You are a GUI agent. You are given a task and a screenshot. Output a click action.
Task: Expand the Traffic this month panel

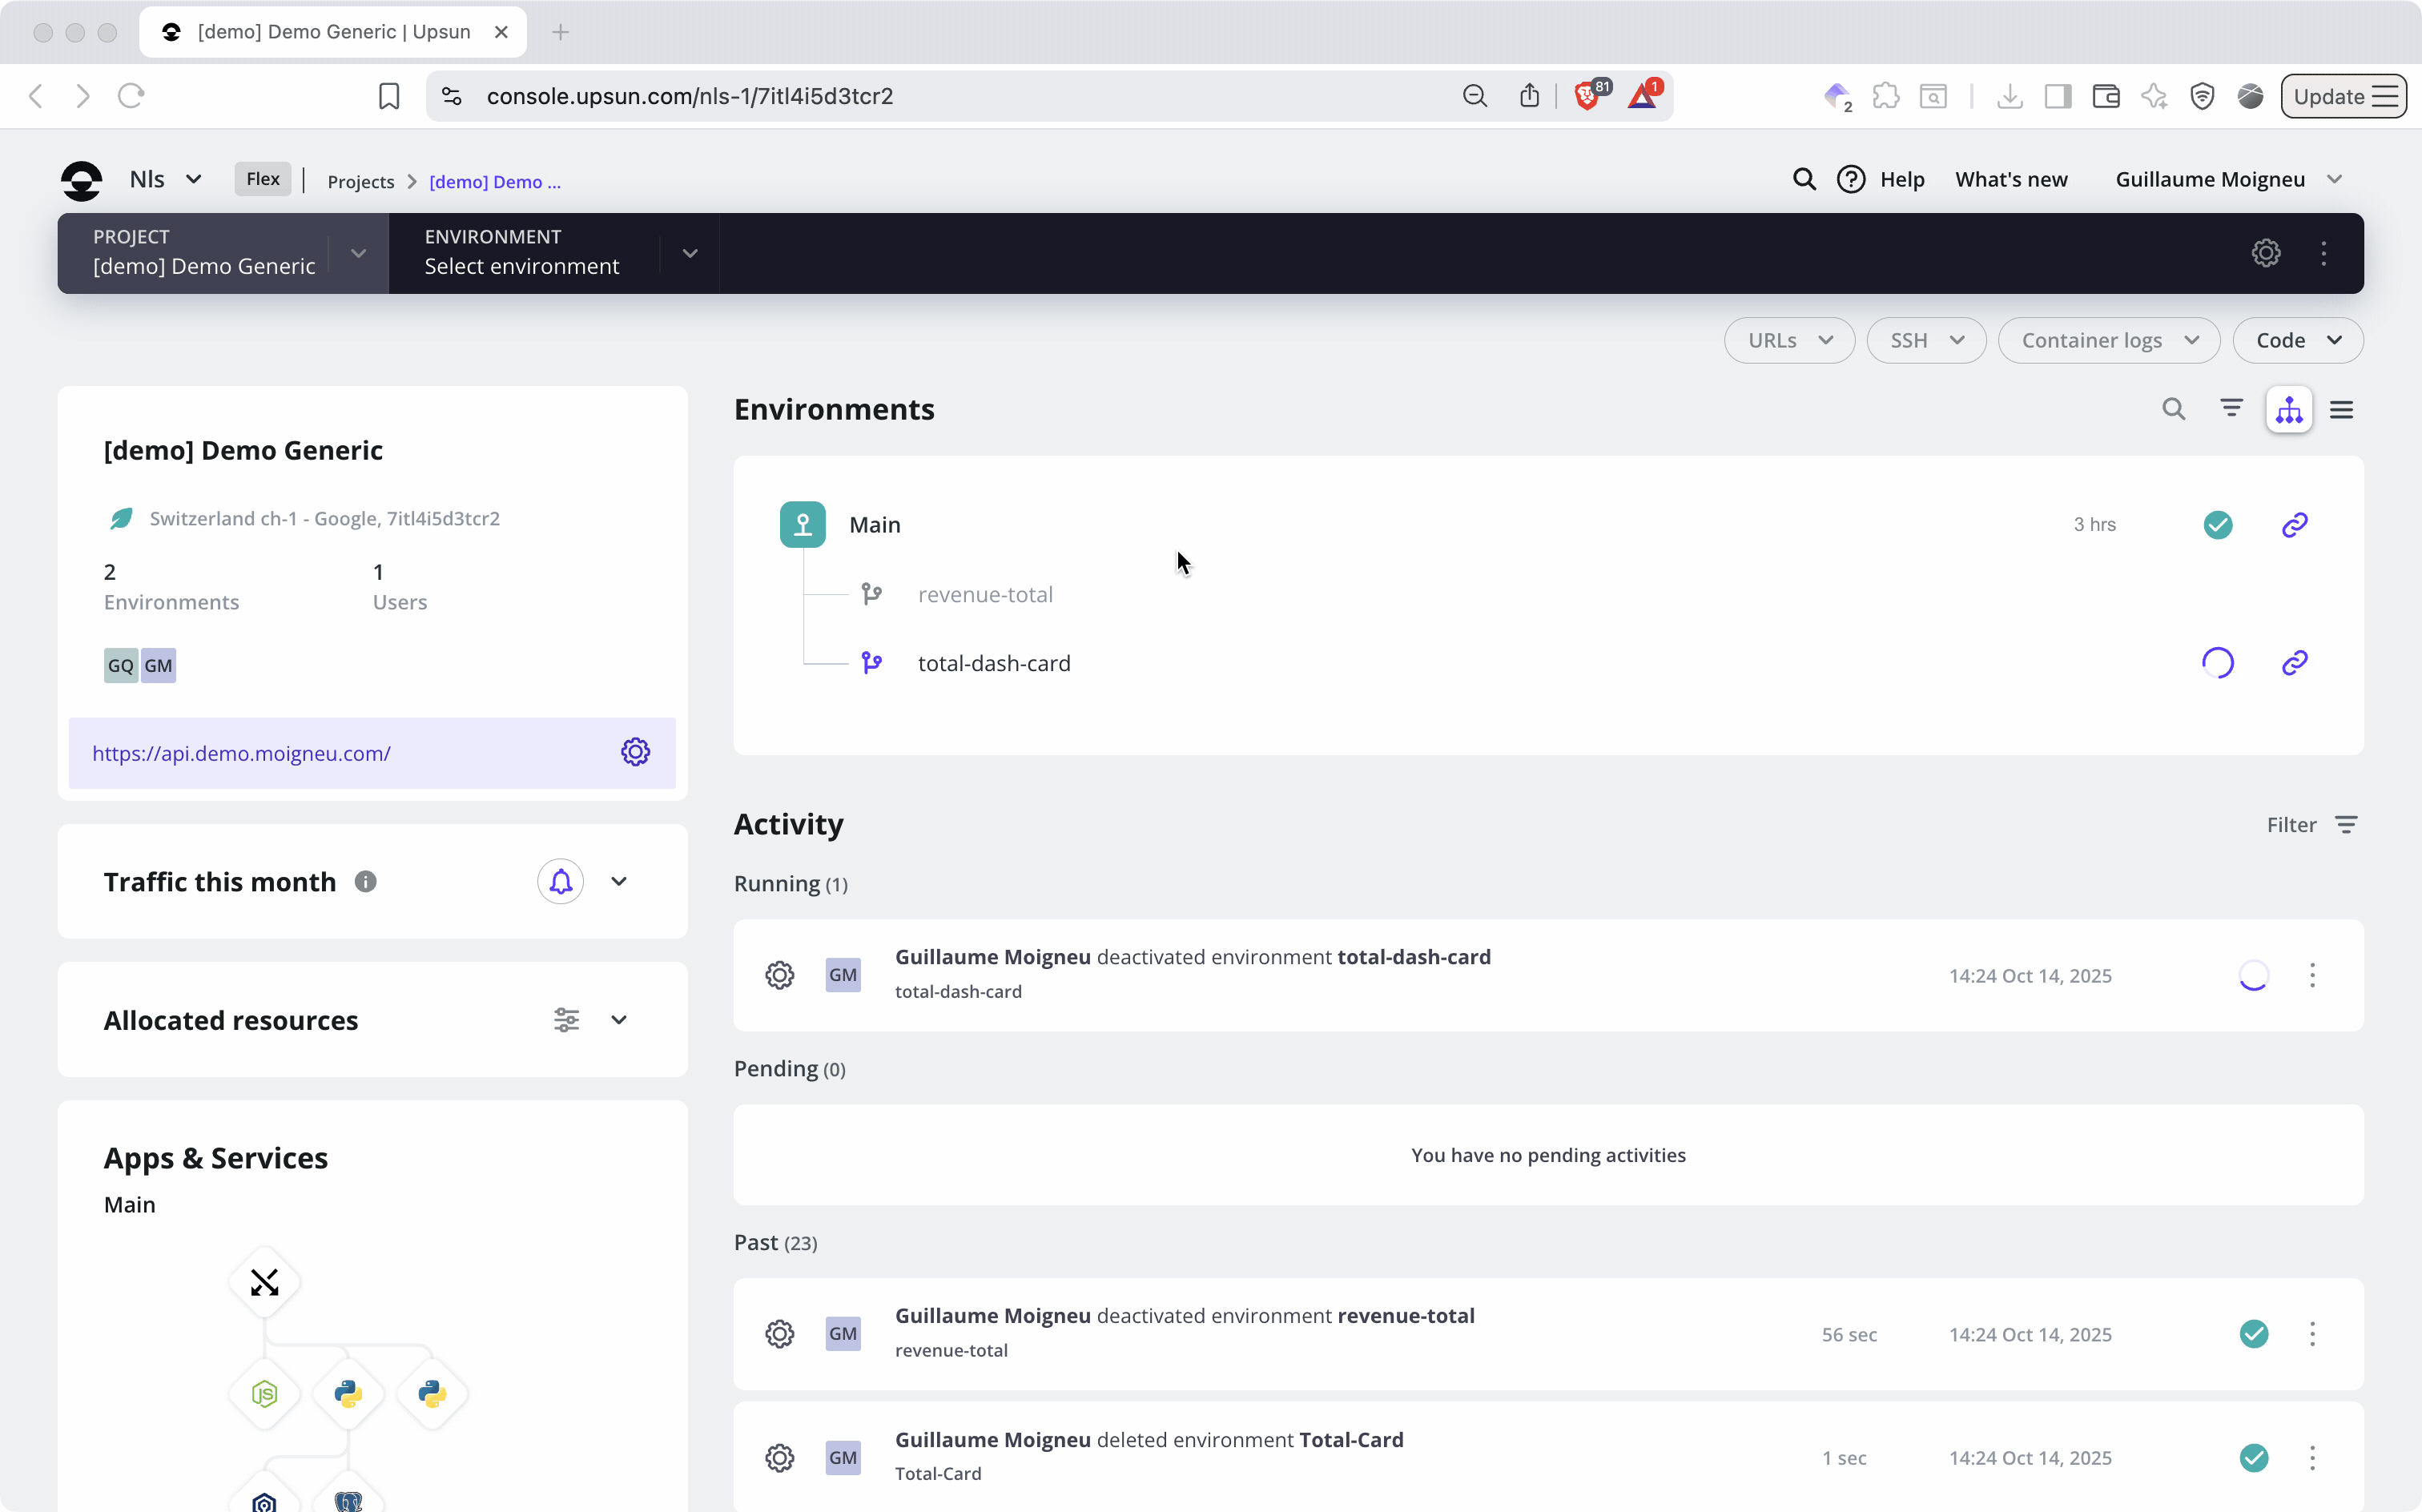[619, 881]
